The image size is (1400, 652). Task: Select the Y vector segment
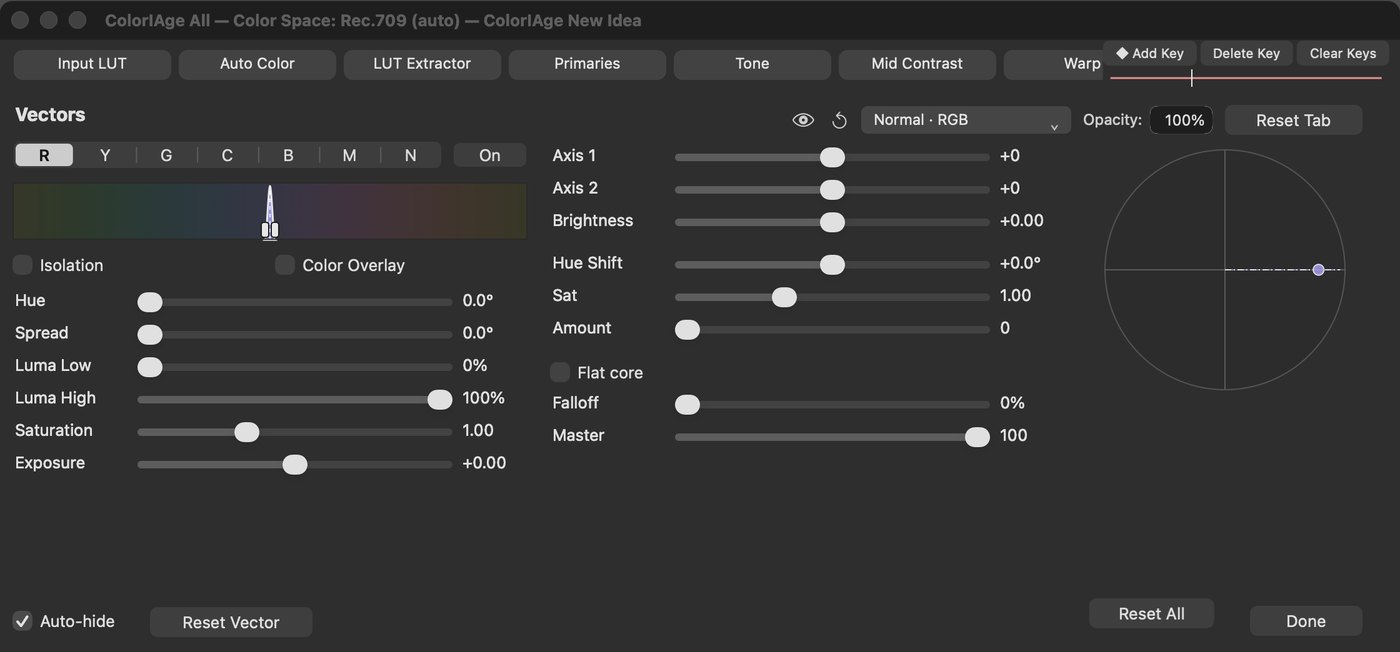[x=105, y=155]
